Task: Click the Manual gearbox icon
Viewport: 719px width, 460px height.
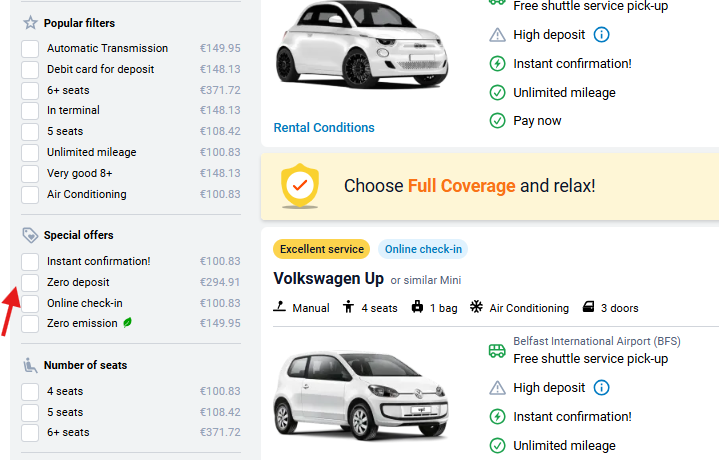Action: (280, 308)
